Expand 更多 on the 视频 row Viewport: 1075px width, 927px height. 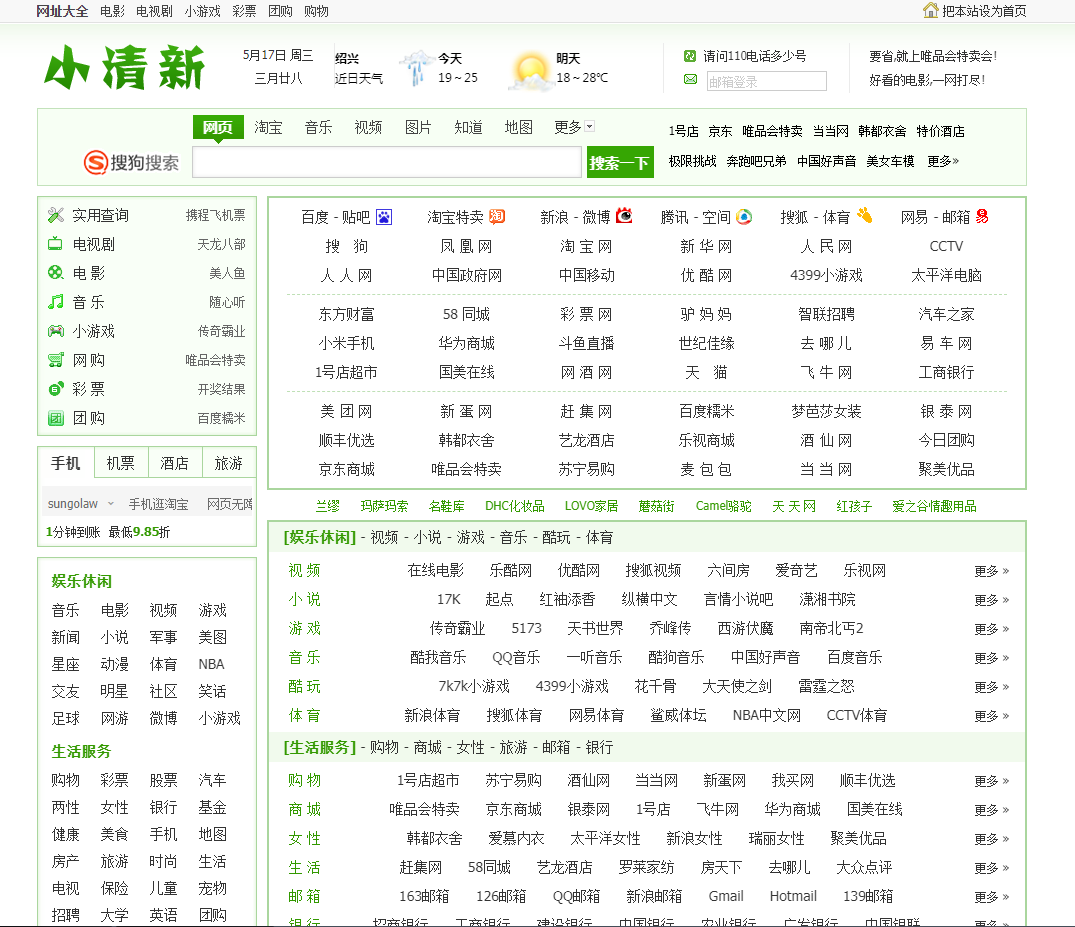[991, 571]
